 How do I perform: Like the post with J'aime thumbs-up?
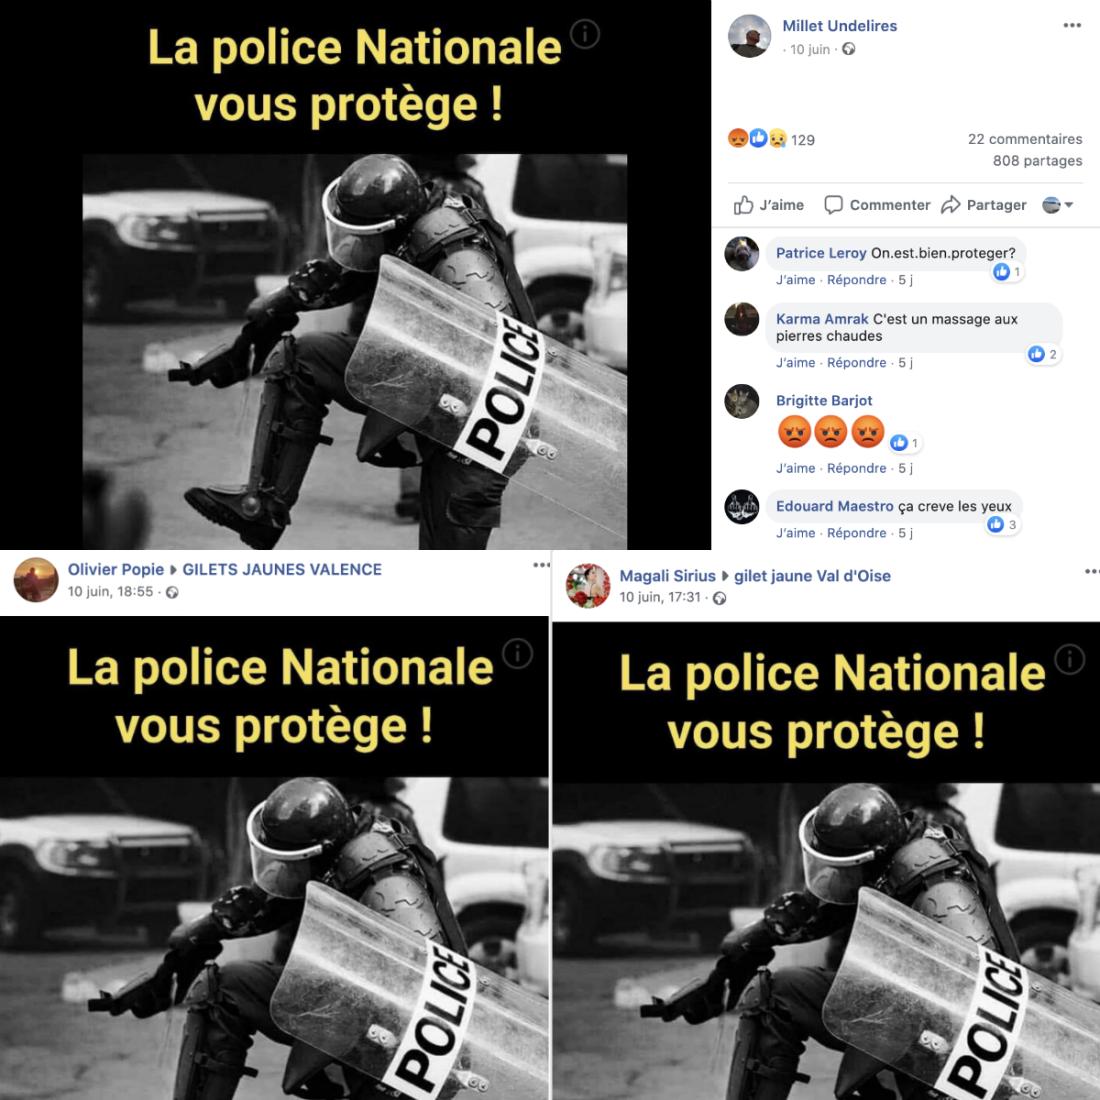[768, 205]
